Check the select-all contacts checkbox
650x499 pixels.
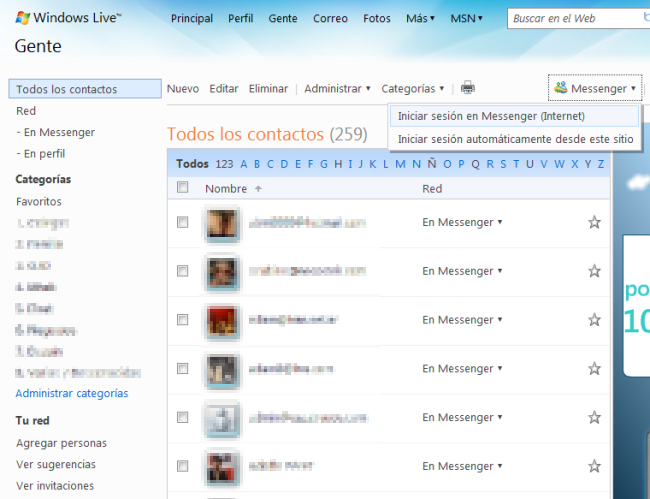tap(182, 187)
